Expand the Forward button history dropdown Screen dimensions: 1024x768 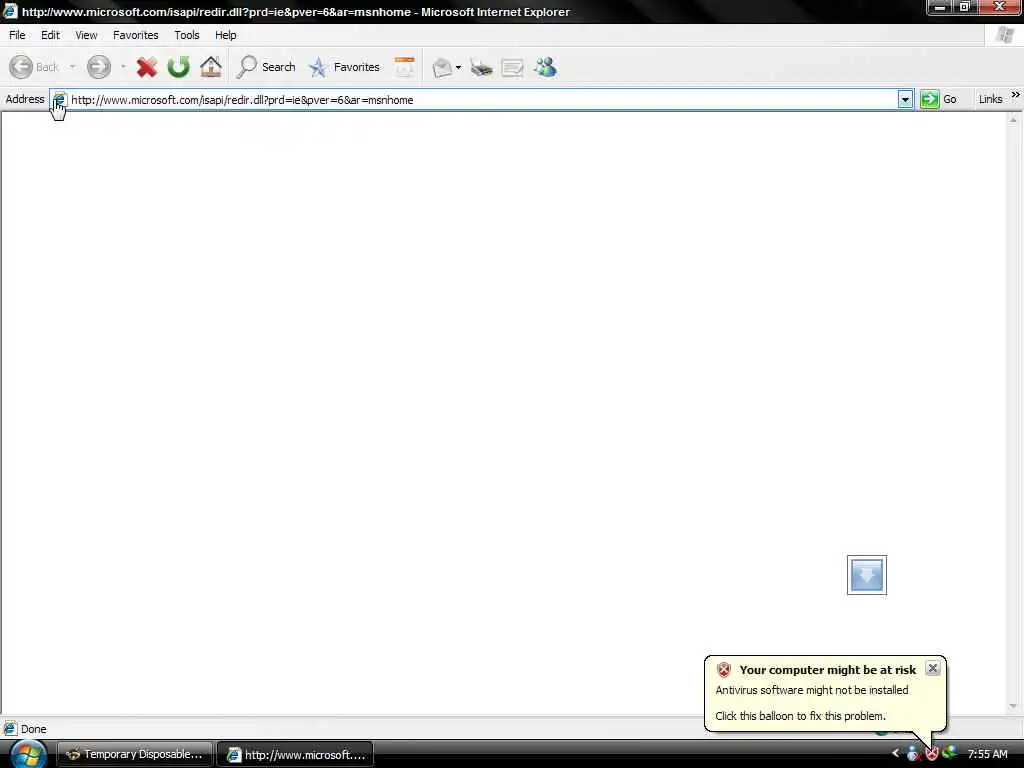(x=123, y=67)
